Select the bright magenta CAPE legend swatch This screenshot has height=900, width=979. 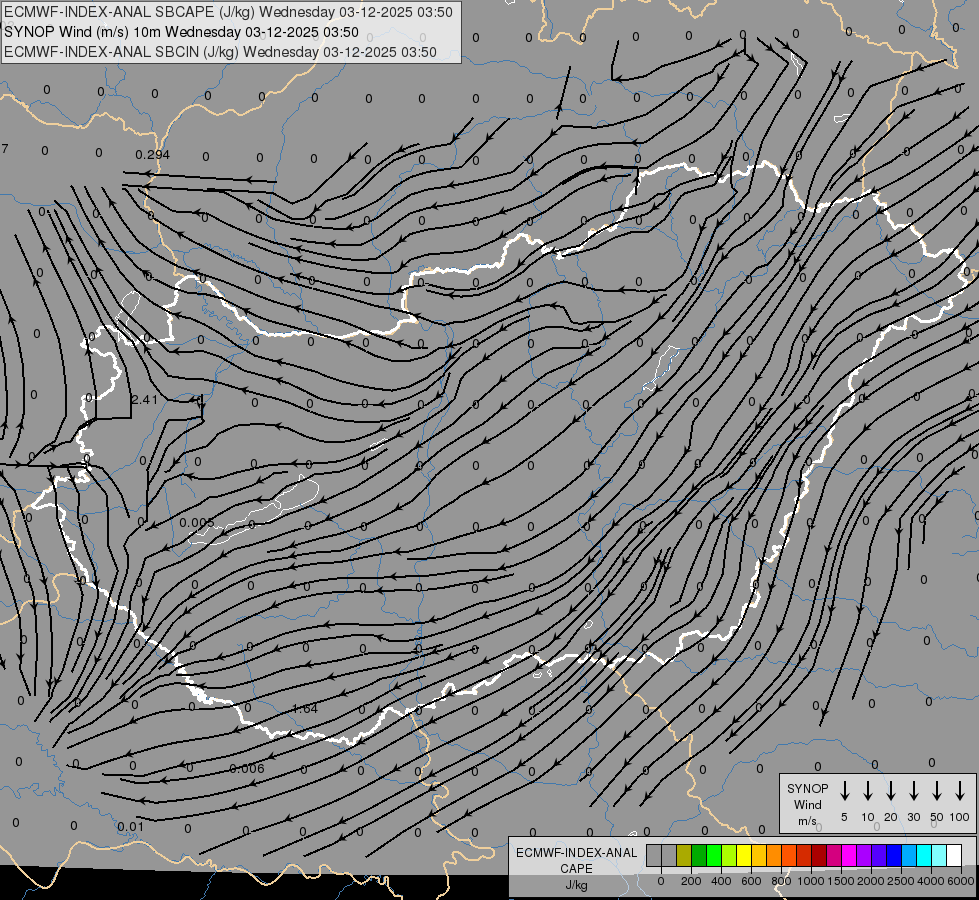coord(849,855)
